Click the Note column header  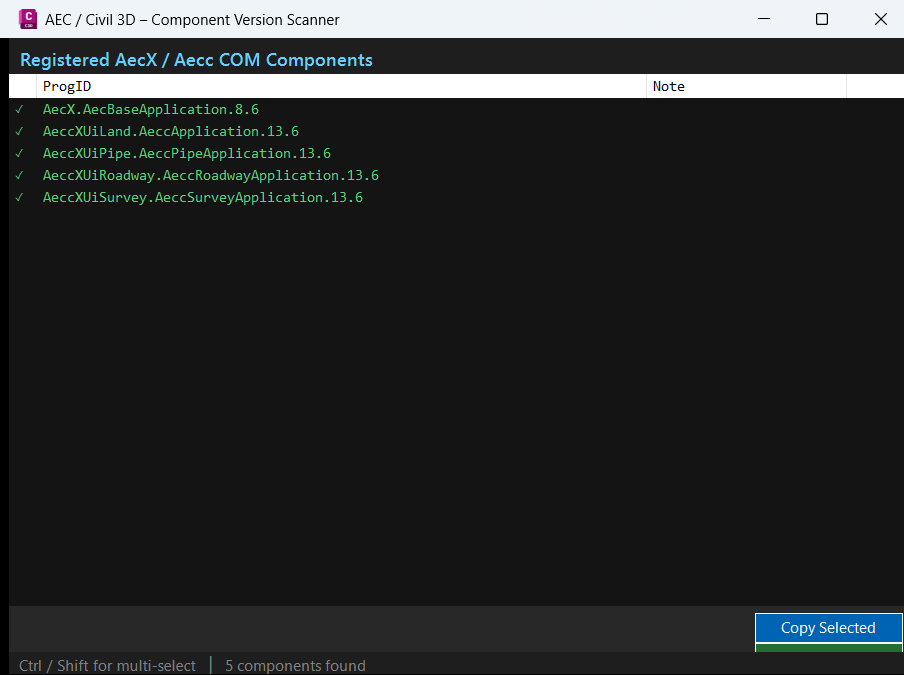pos(746,86)
